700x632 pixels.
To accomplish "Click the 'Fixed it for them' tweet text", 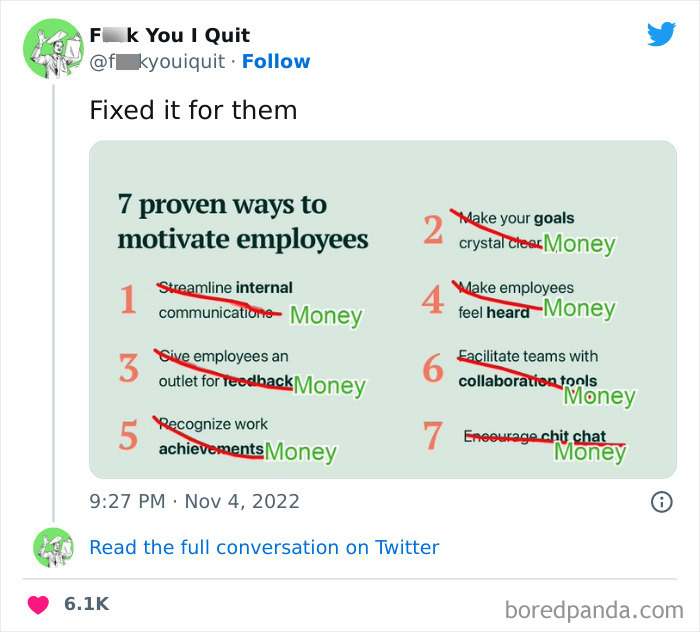I will pos(193,110).
